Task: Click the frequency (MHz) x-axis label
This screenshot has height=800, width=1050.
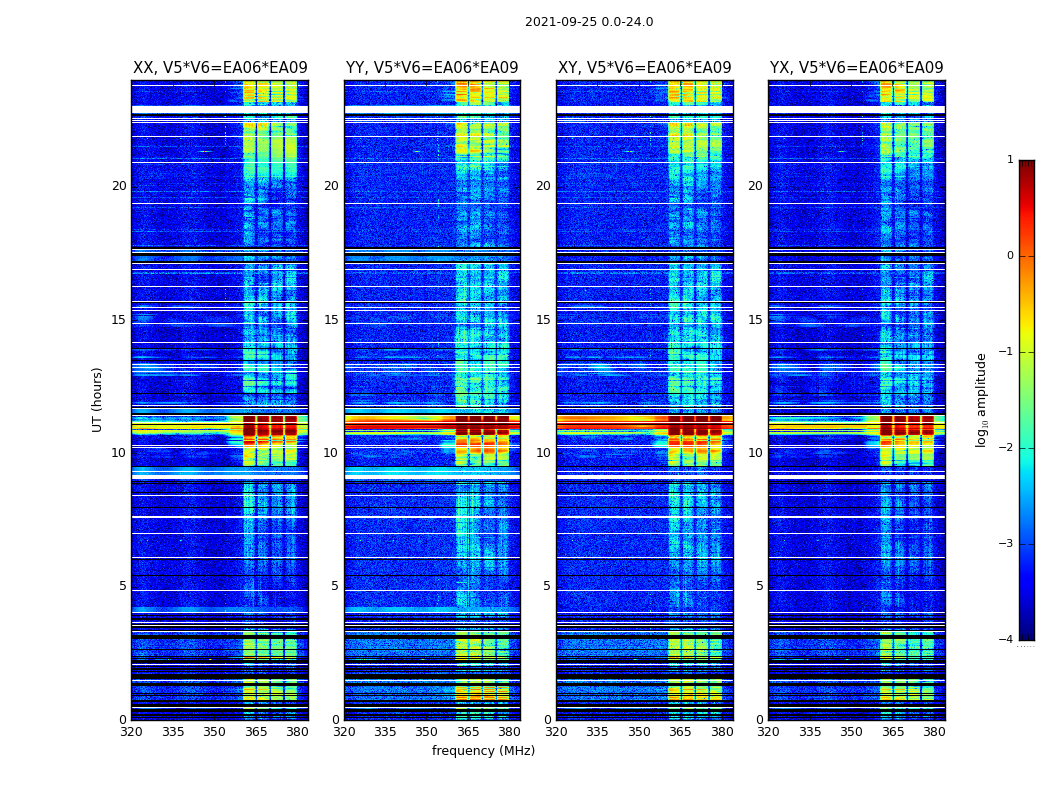Action: tap(483, 751)
